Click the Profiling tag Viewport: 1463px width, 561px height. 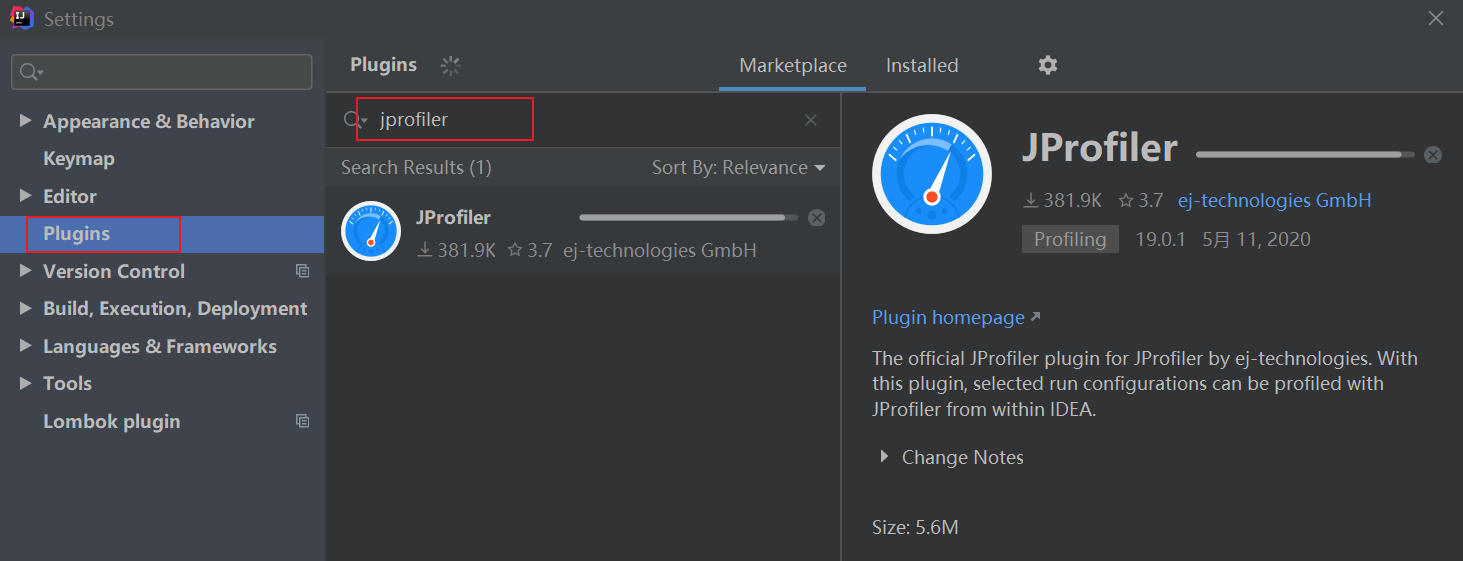(x=1070, y=239)
